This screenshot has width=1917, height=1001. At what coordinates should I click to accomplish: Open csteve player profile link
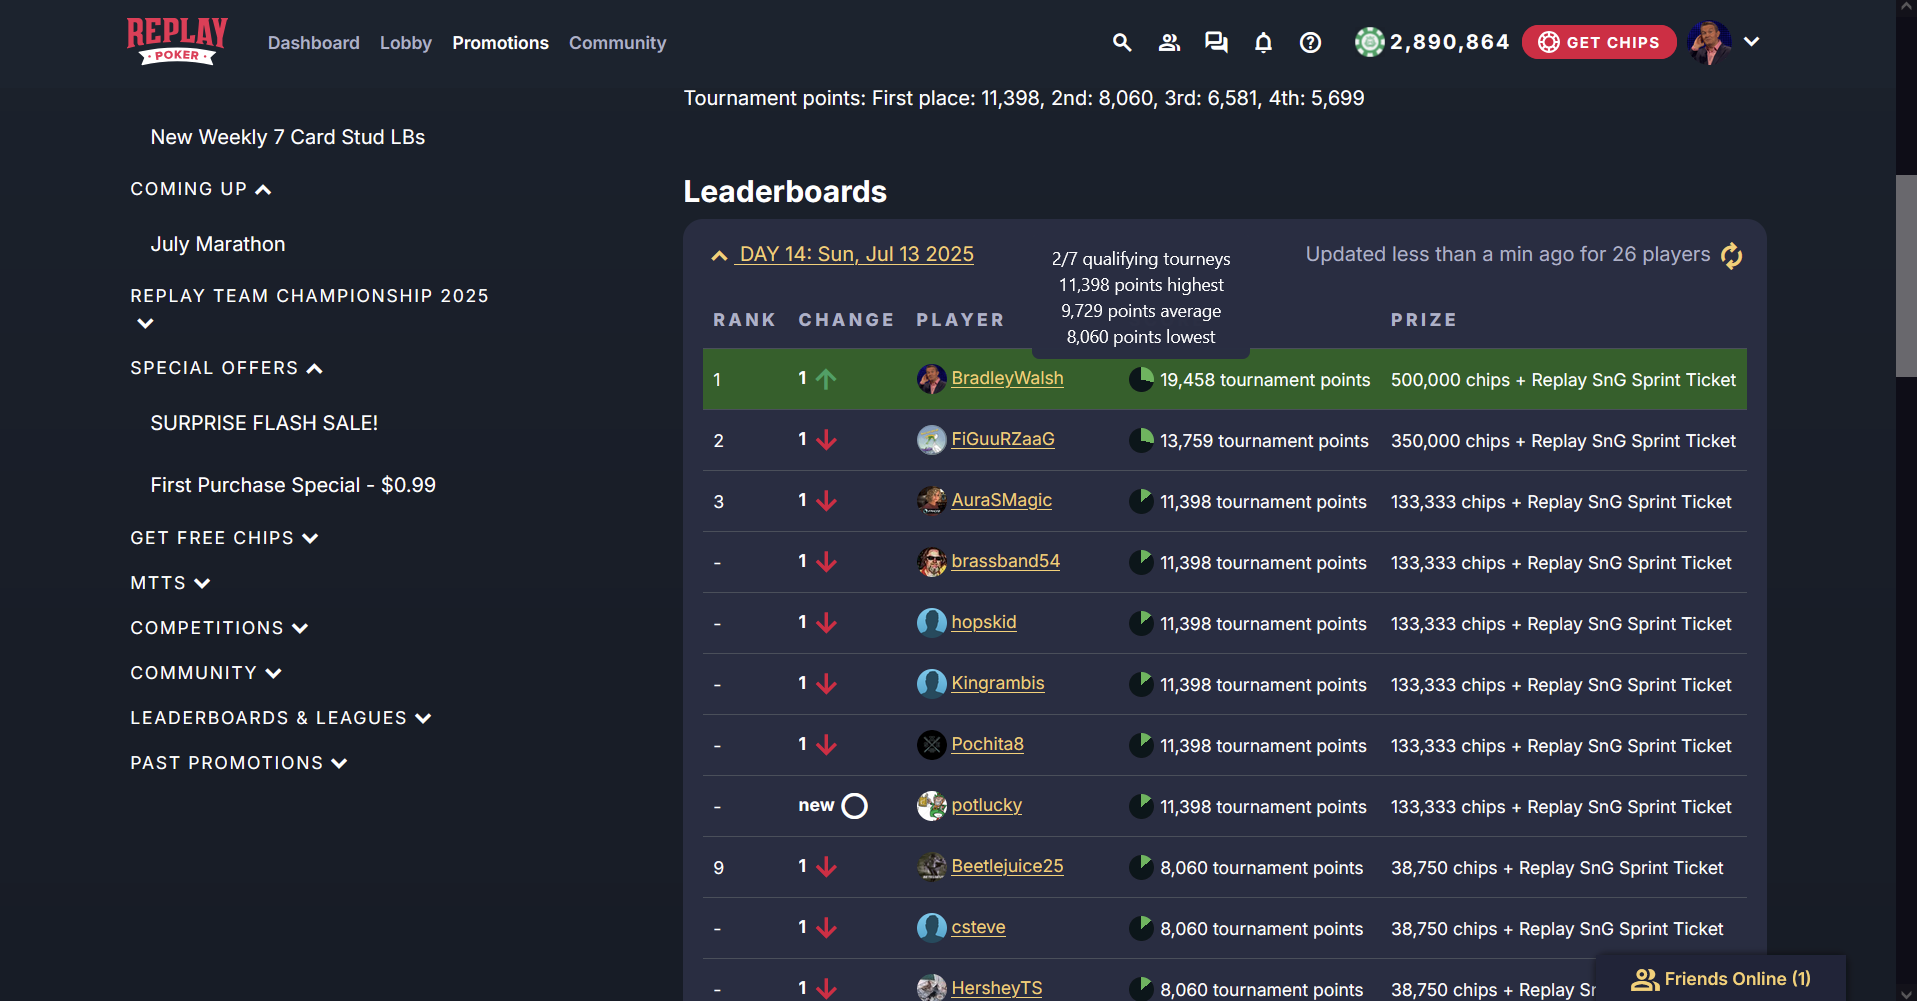(978, 927)
